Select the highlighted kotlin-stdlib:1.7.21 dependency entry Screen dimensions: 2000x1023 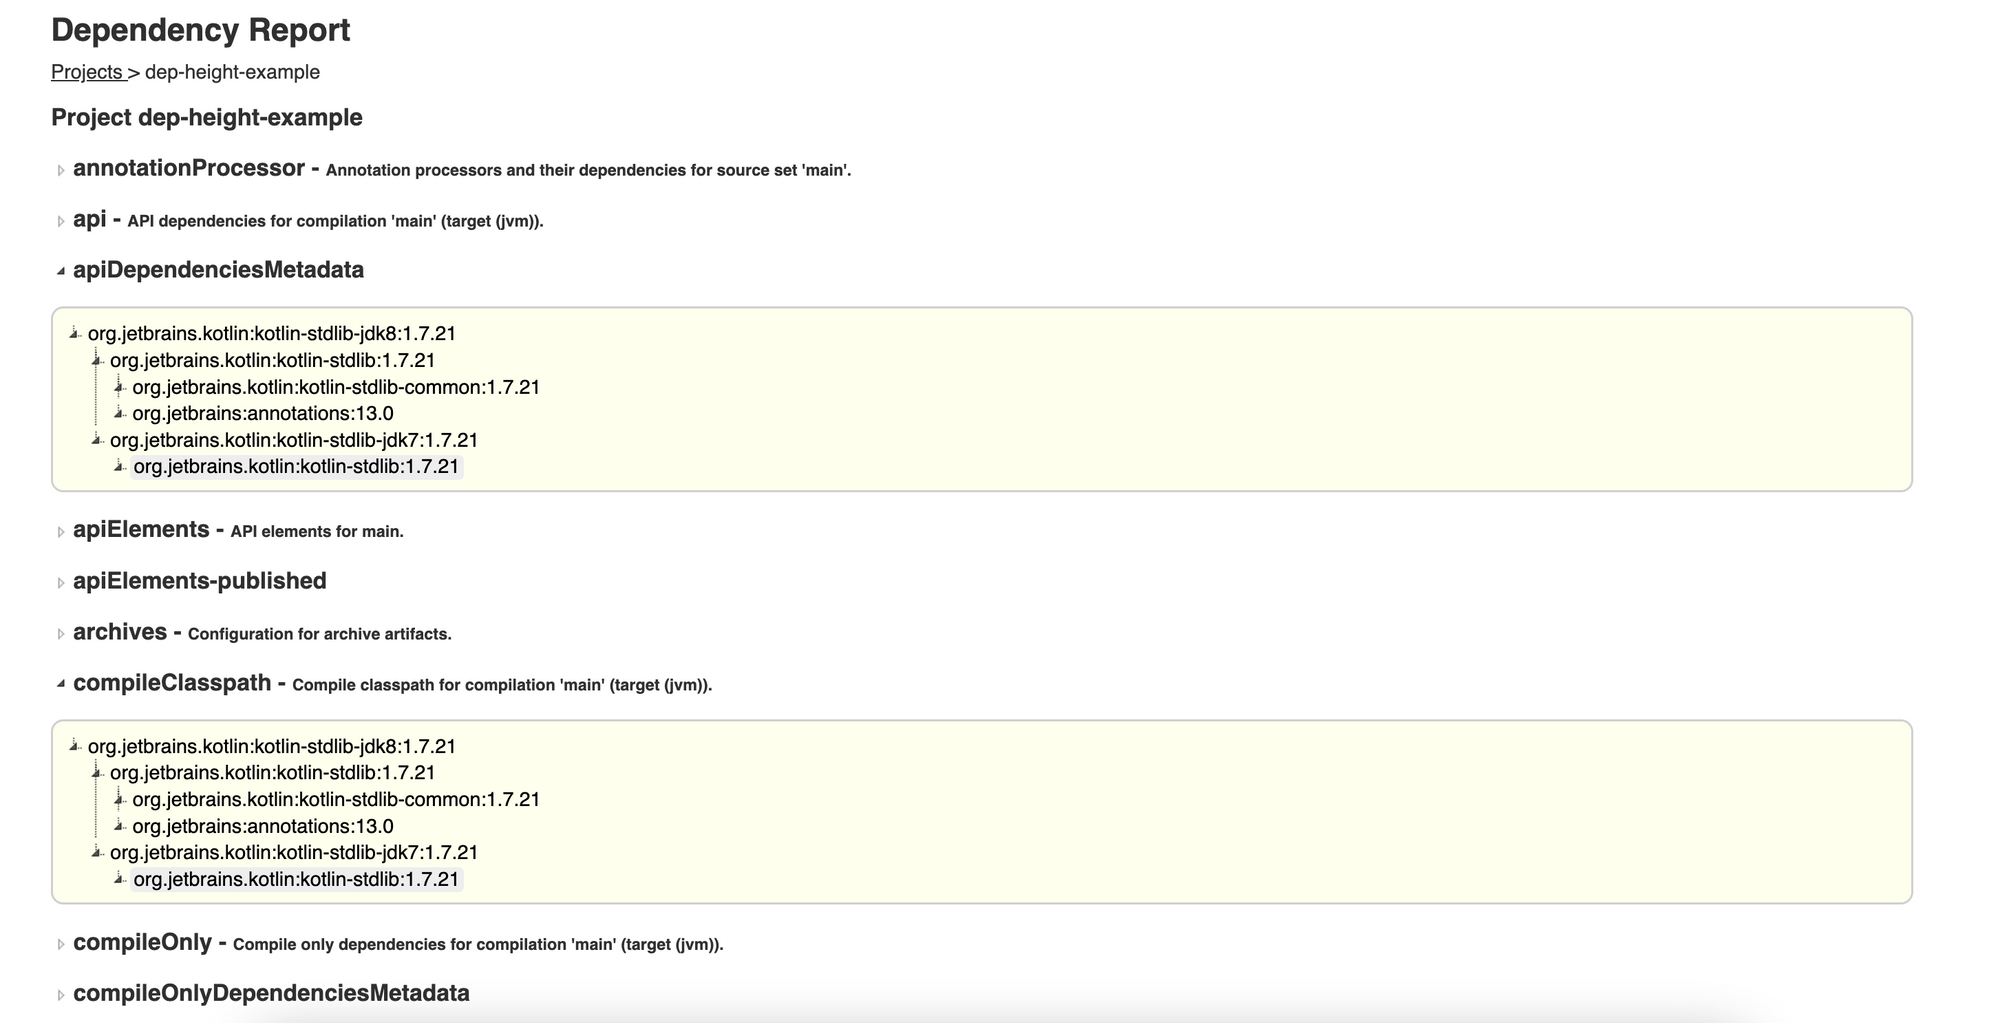pyautogui.click(x=297, y=466)
